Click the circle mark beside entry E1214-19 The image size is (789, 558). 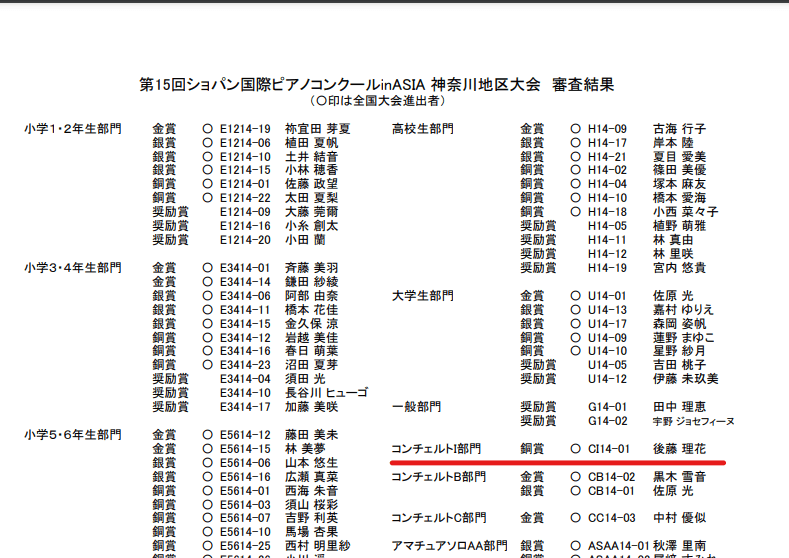[x=208, y=129]
